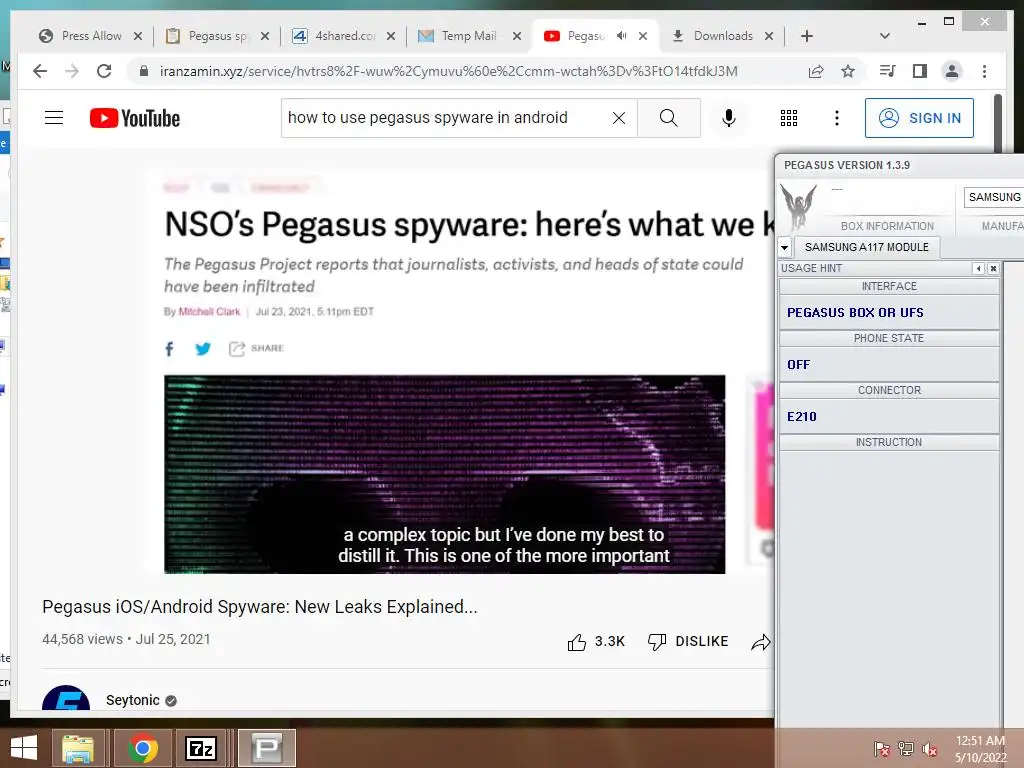Open the network tray icon
1024x768 pixels.
[905, 749]
